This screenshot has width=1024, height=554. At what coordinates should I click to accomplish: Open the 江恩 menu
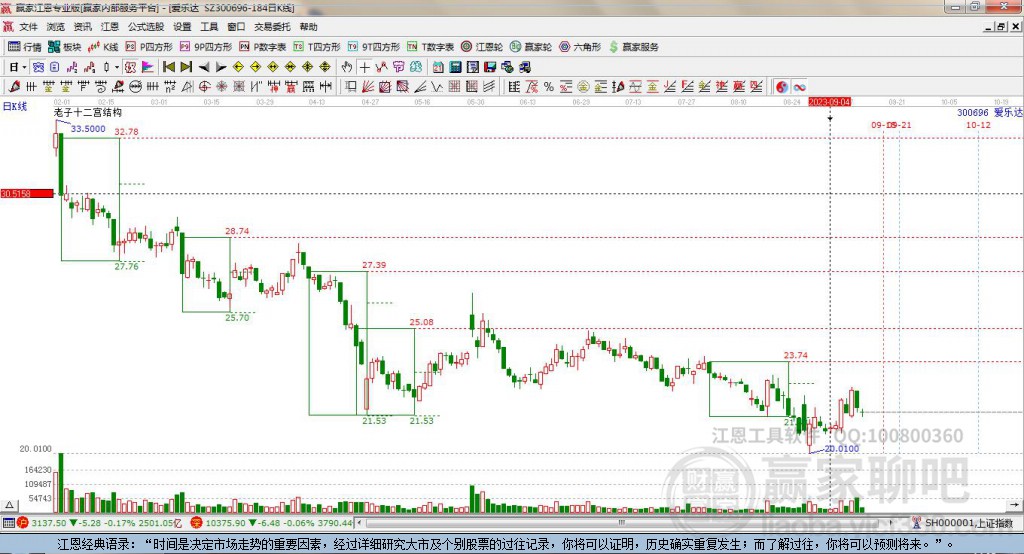pos(110,27)
